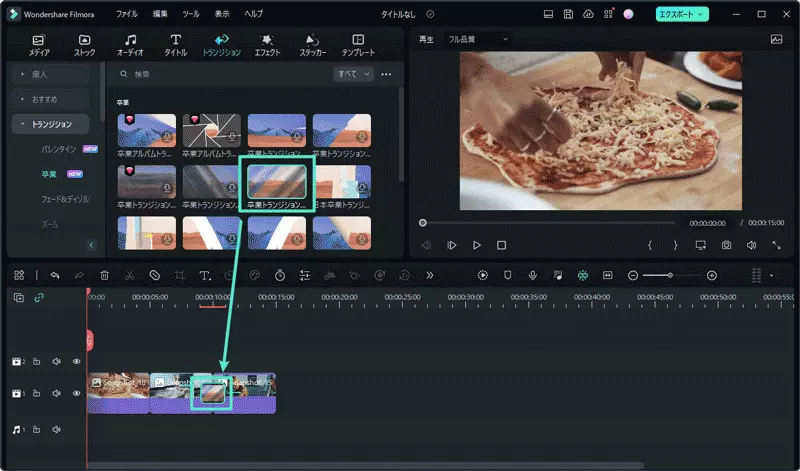The image size is (800, 471).
Task: Click the preview volume speaker icon
Action: [x=751, y=245]
